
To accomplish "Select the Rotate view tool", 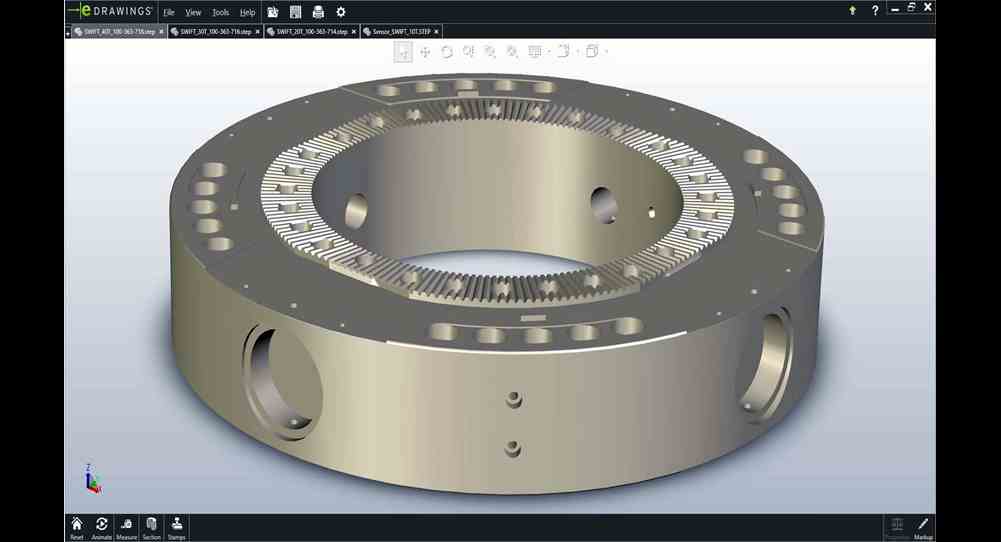I will pos(447,52).
